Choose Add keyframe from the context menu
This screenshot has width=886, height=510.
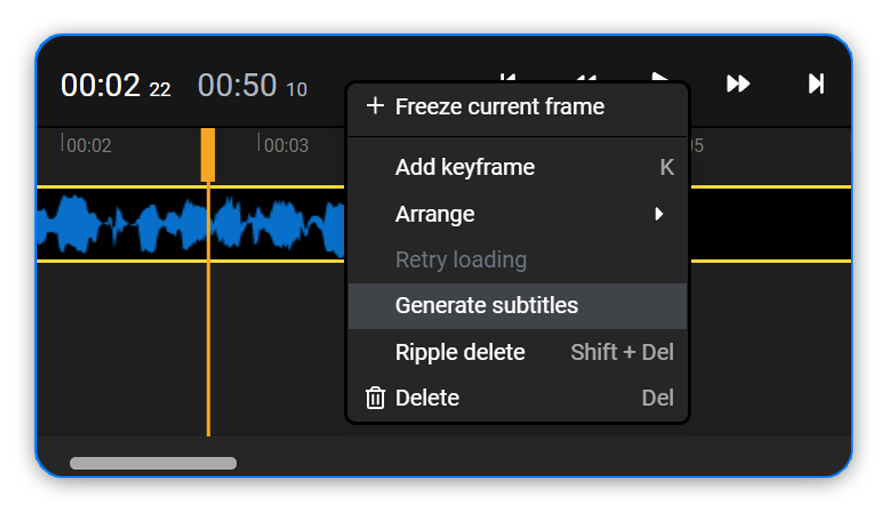tap(465, 167)
